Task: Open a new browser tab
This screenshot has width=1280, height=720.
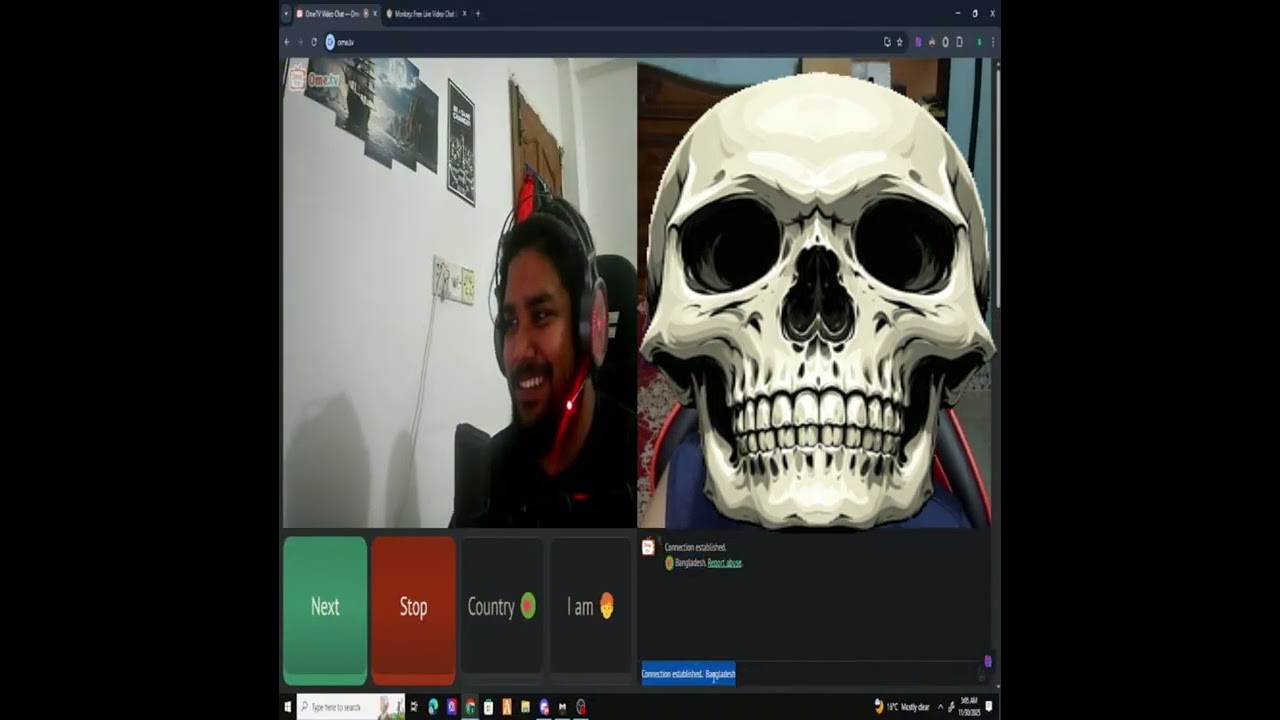Action: pos(478,14)
